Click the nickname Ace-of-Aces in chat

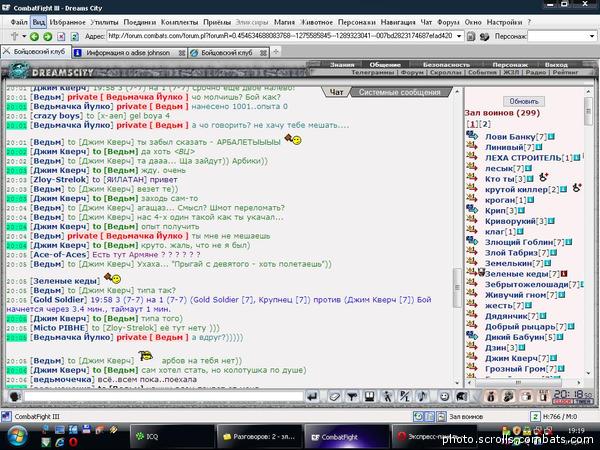(60, 254)
